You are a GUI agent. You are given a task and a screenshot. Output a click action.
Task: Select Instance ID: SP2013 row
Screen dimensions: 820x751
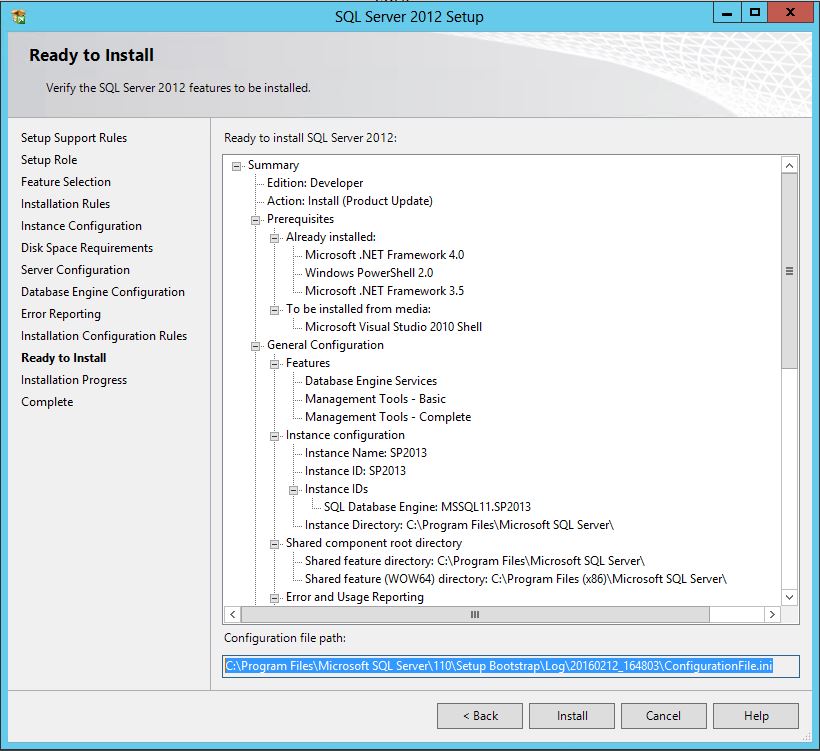tap(356, 471)
